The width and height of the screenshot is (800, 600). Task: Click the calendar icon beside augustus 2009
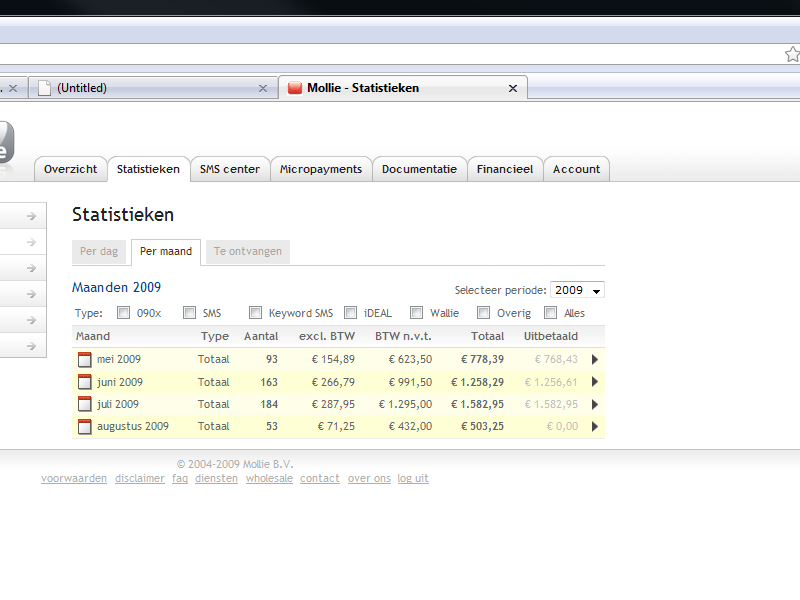tap(85, 427)
